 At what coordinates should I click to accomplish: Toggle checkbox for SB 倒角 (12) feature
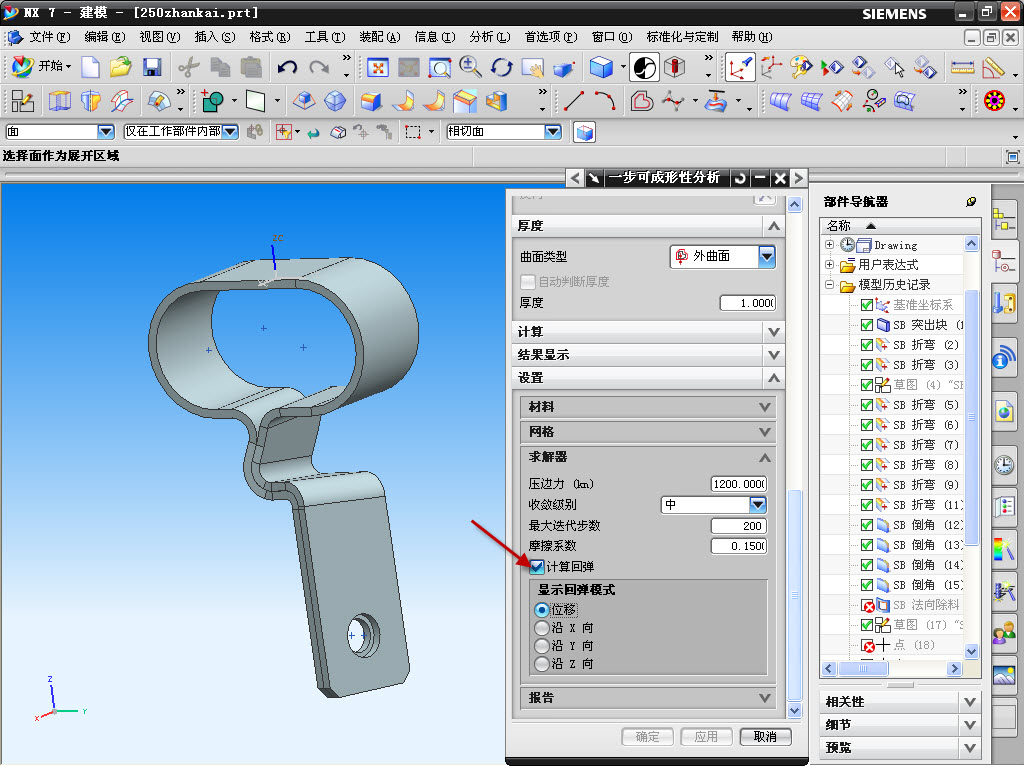pos(867,525)
